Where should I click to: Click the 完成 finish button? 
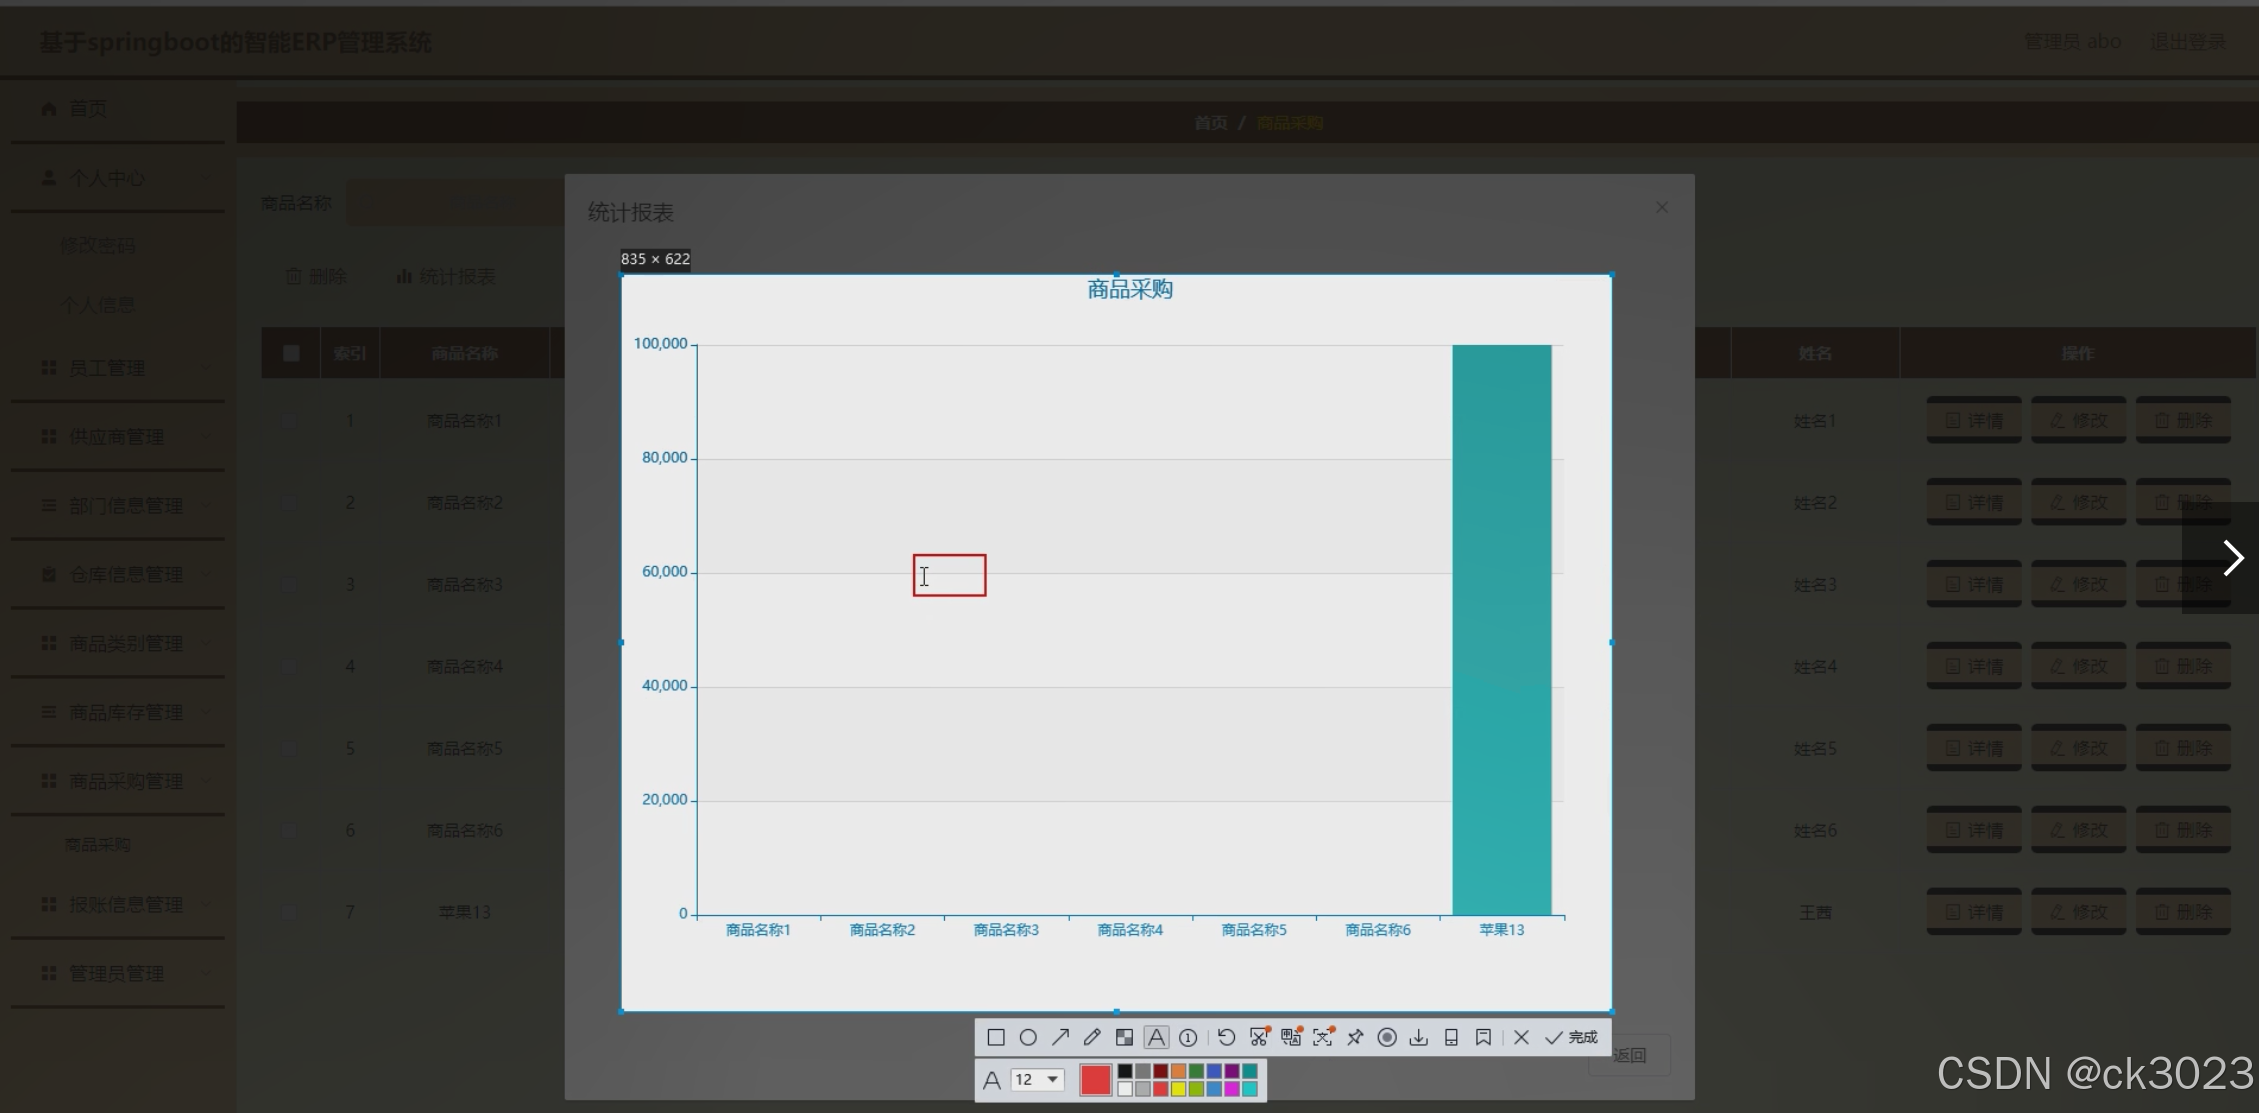pos(1580,1037)
